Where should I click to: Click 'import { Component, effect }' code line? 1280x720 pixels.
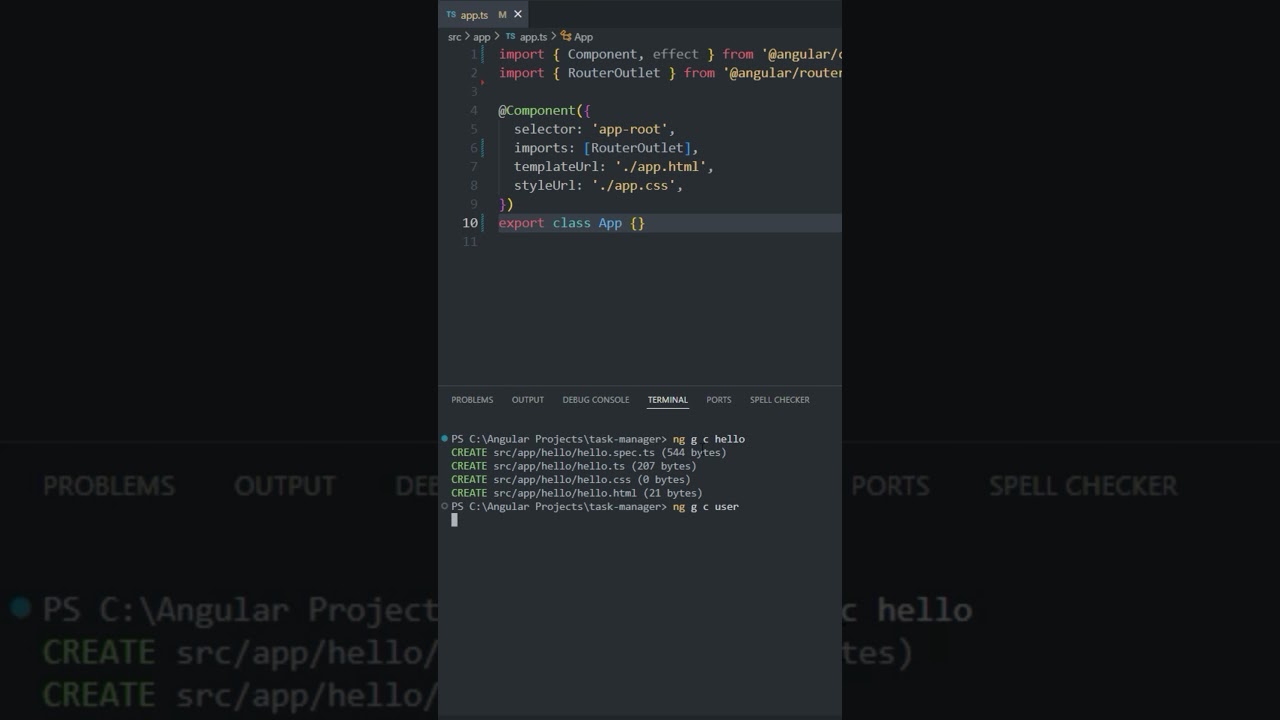pos(670,54)
